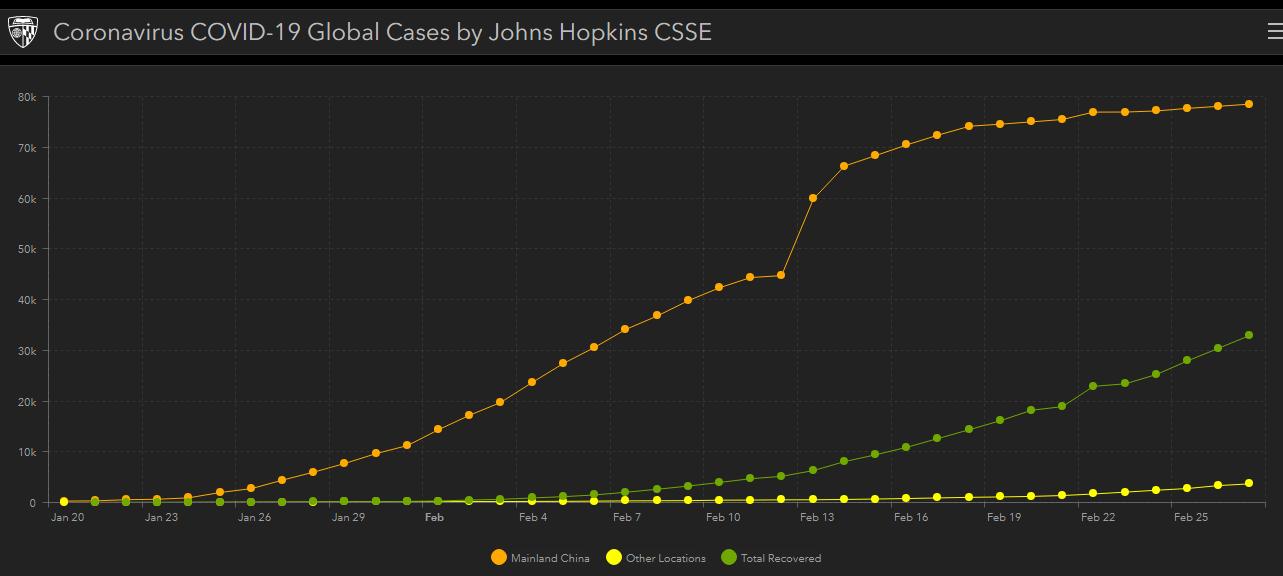Click the Mainland China legend label
Image resolution: width=1283 pixels, height=576 pixels.
[x=550, y=558]
